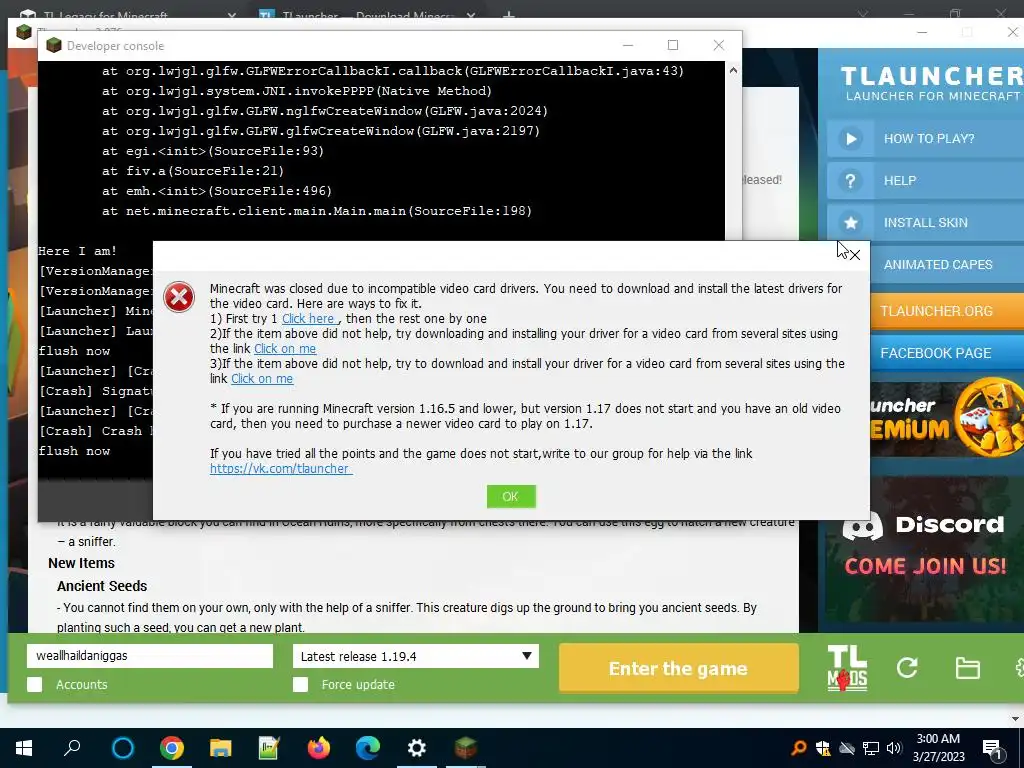
Task: Click the refresh icon in launcher bar
Action: coord(907,667)
